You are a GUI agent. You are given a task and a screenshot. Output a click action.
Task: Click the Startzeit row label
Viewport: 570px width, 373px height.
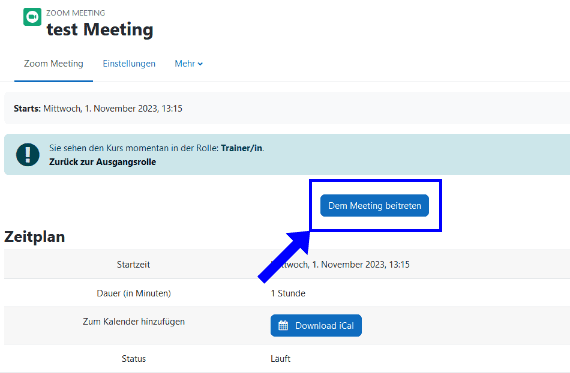(133, 264)
